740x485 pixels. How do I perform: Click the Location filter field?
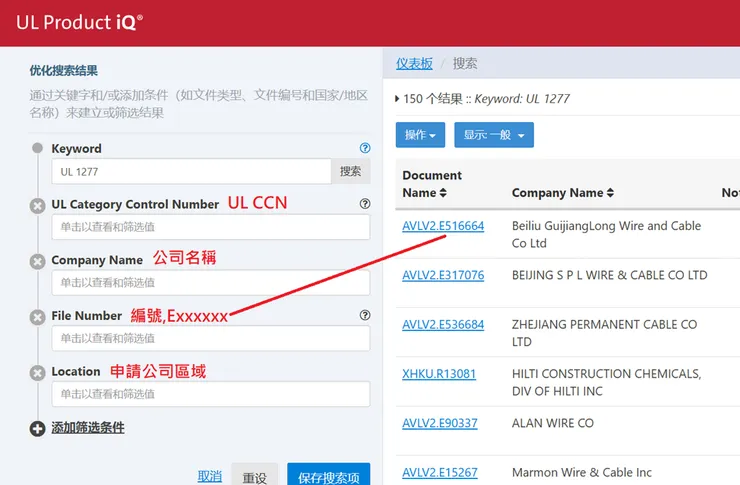click(x=211, y=394)
